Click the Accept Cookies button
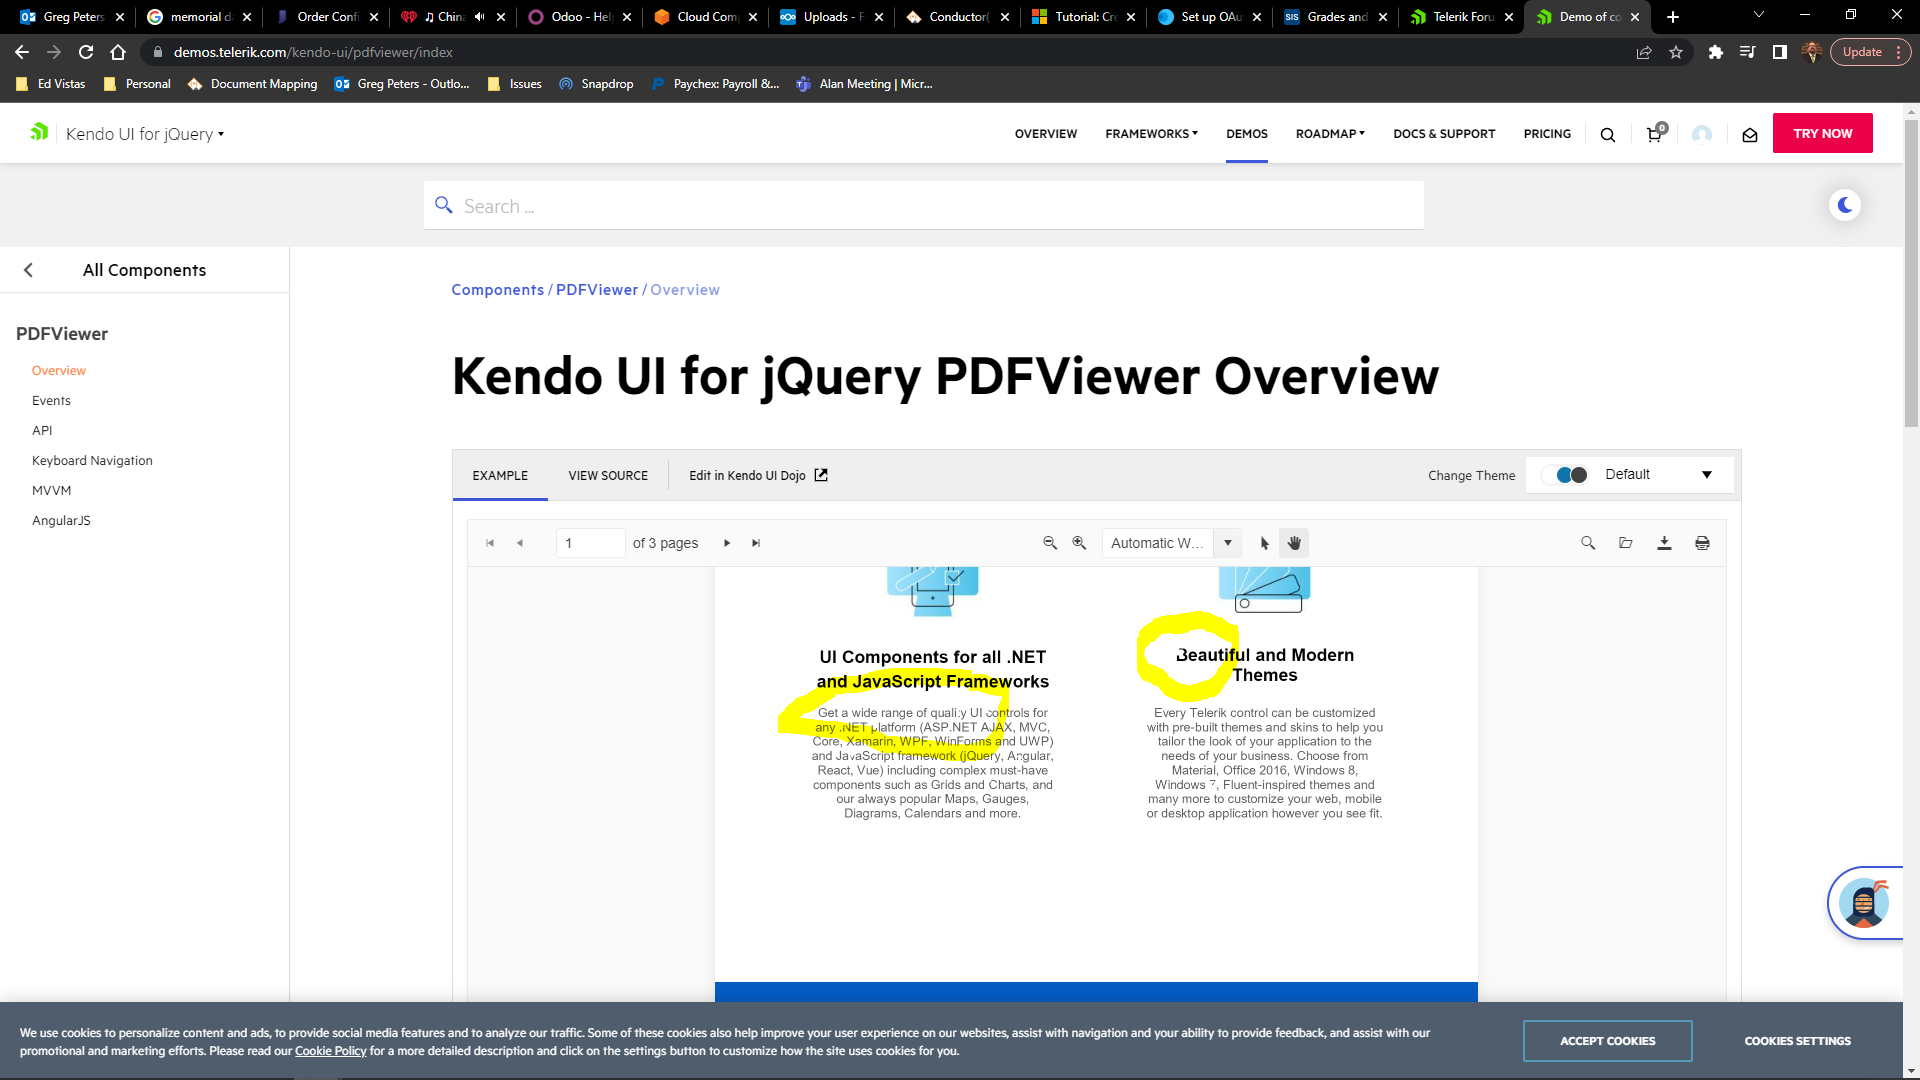The height and width of the screenshot is (1080, 1920). point(1607,1041)
